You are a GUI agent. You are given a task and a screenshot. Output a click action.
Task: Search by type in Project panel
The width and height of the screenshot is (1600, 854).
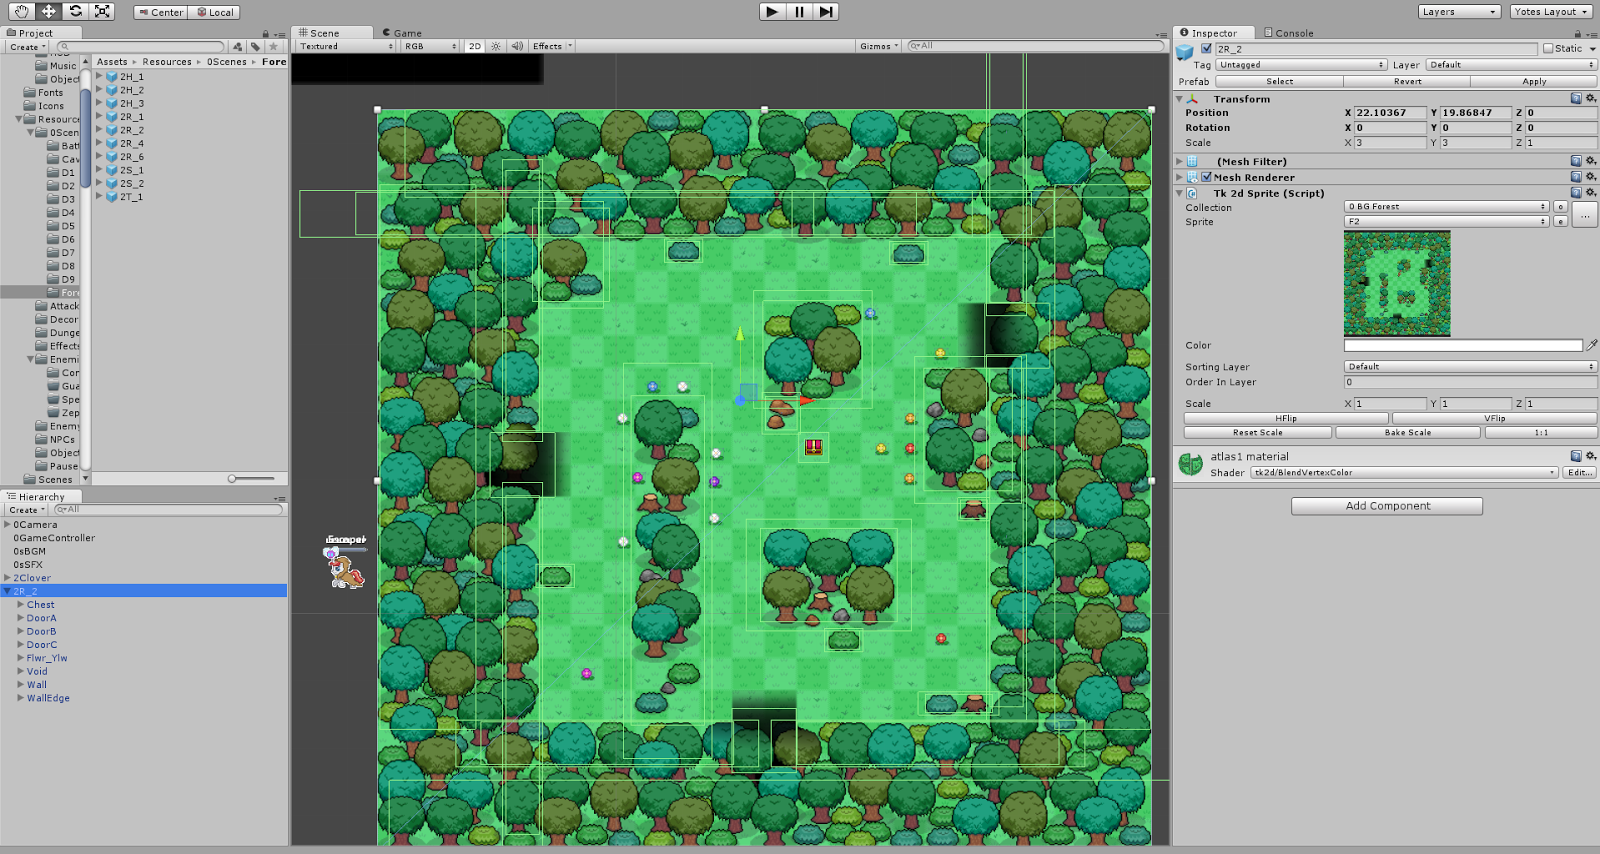tap(237, 47)
